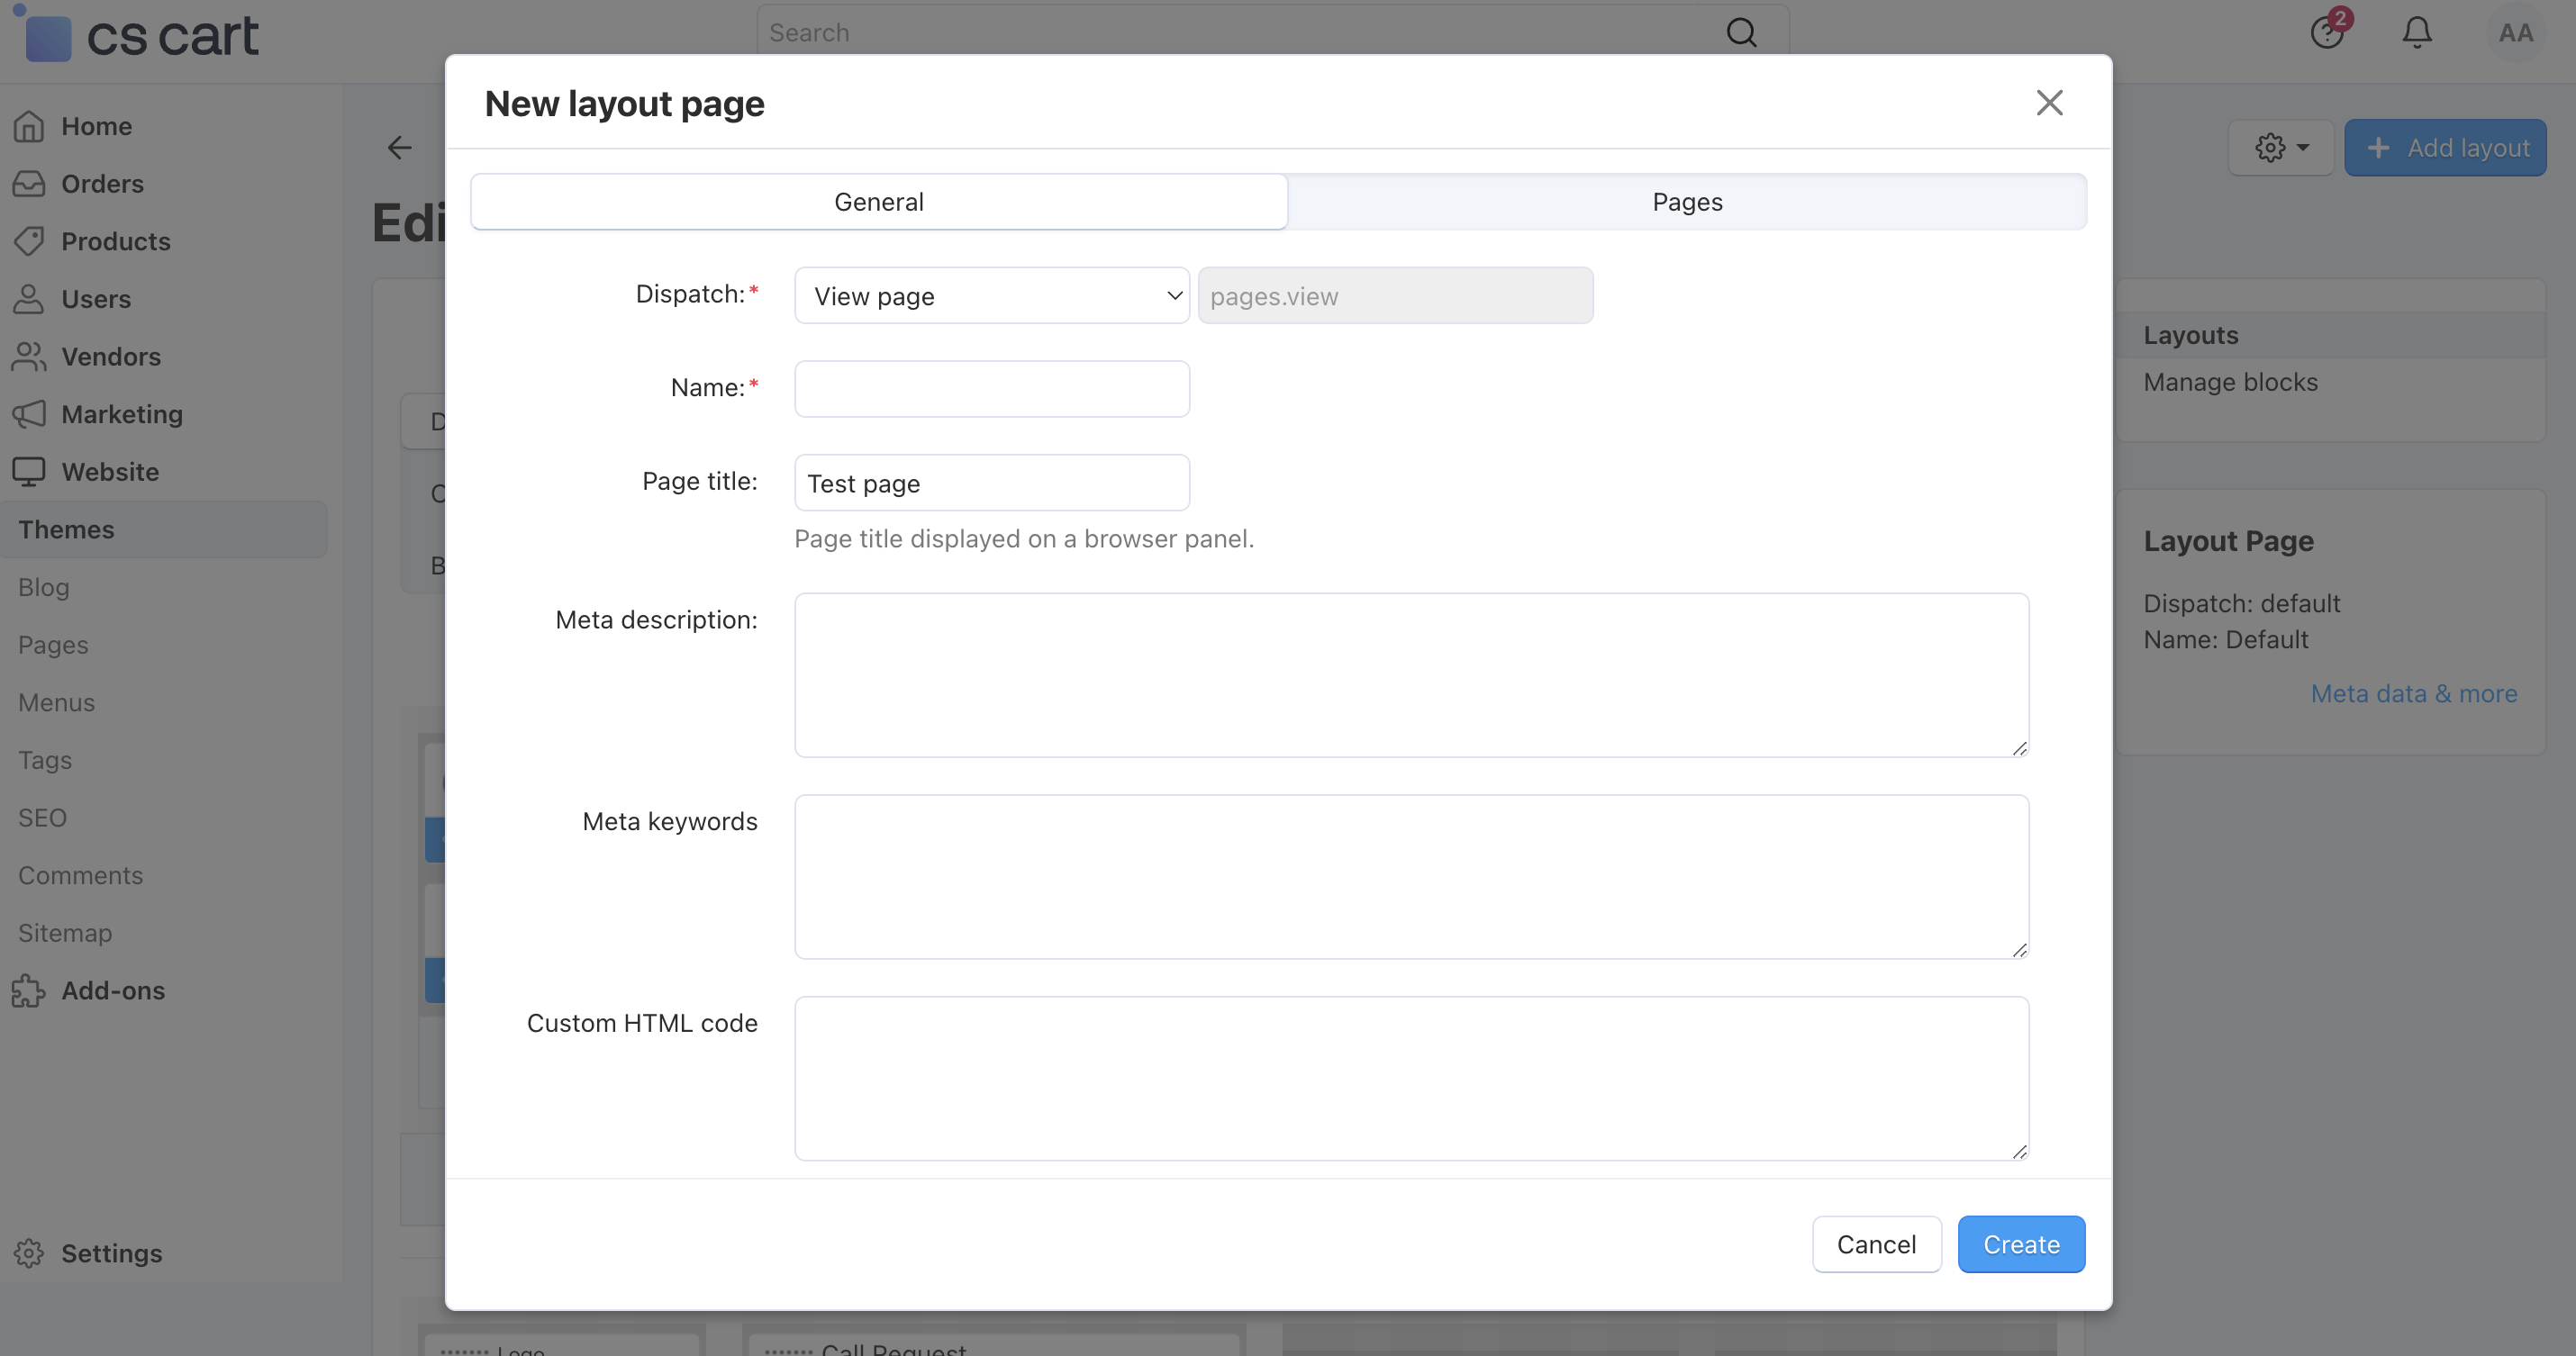This screenshot has height=1356, width=2576.
Task: Click the Meta description resize handle
Action: tap(2019, 748)
